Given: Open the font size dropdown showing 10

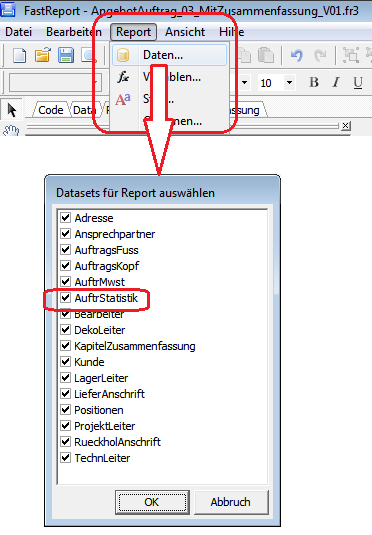Looking at the screenshot, I should coord(289,83).
